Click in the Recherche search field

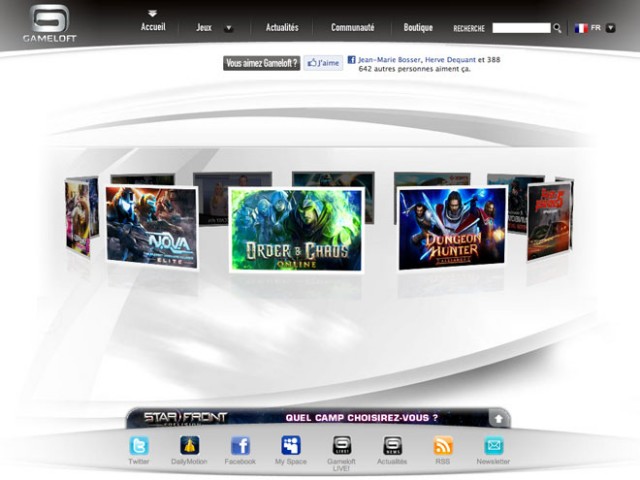[x=521, y=28]
